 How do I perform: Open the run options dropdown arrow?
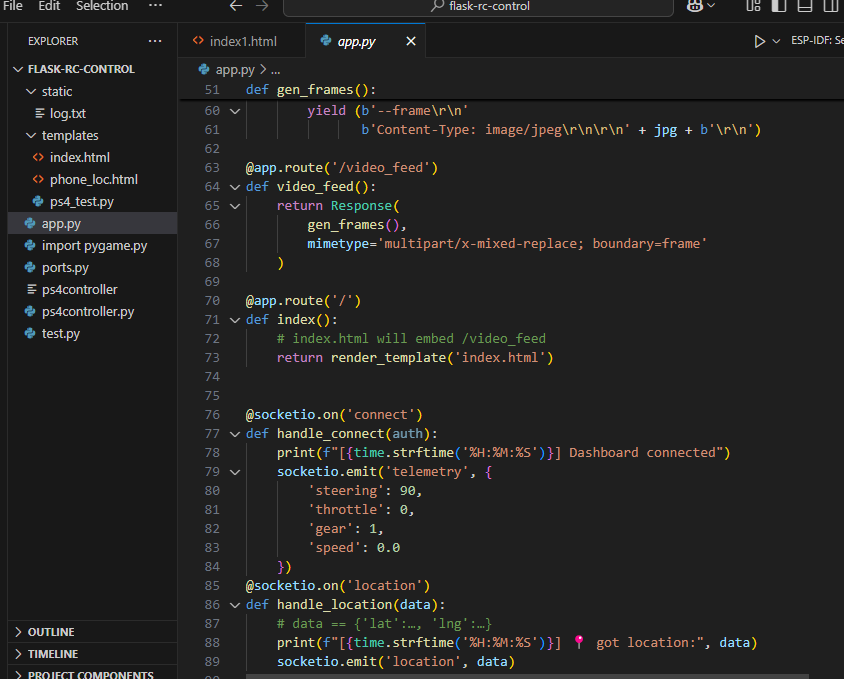click(776, 41)
